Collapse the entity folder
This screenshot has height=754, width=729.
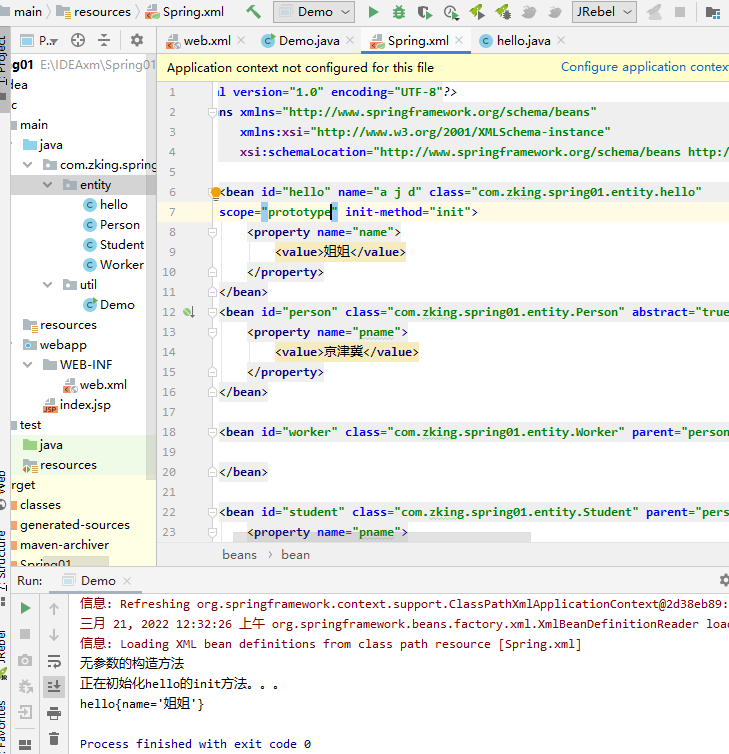click(48, 185)
